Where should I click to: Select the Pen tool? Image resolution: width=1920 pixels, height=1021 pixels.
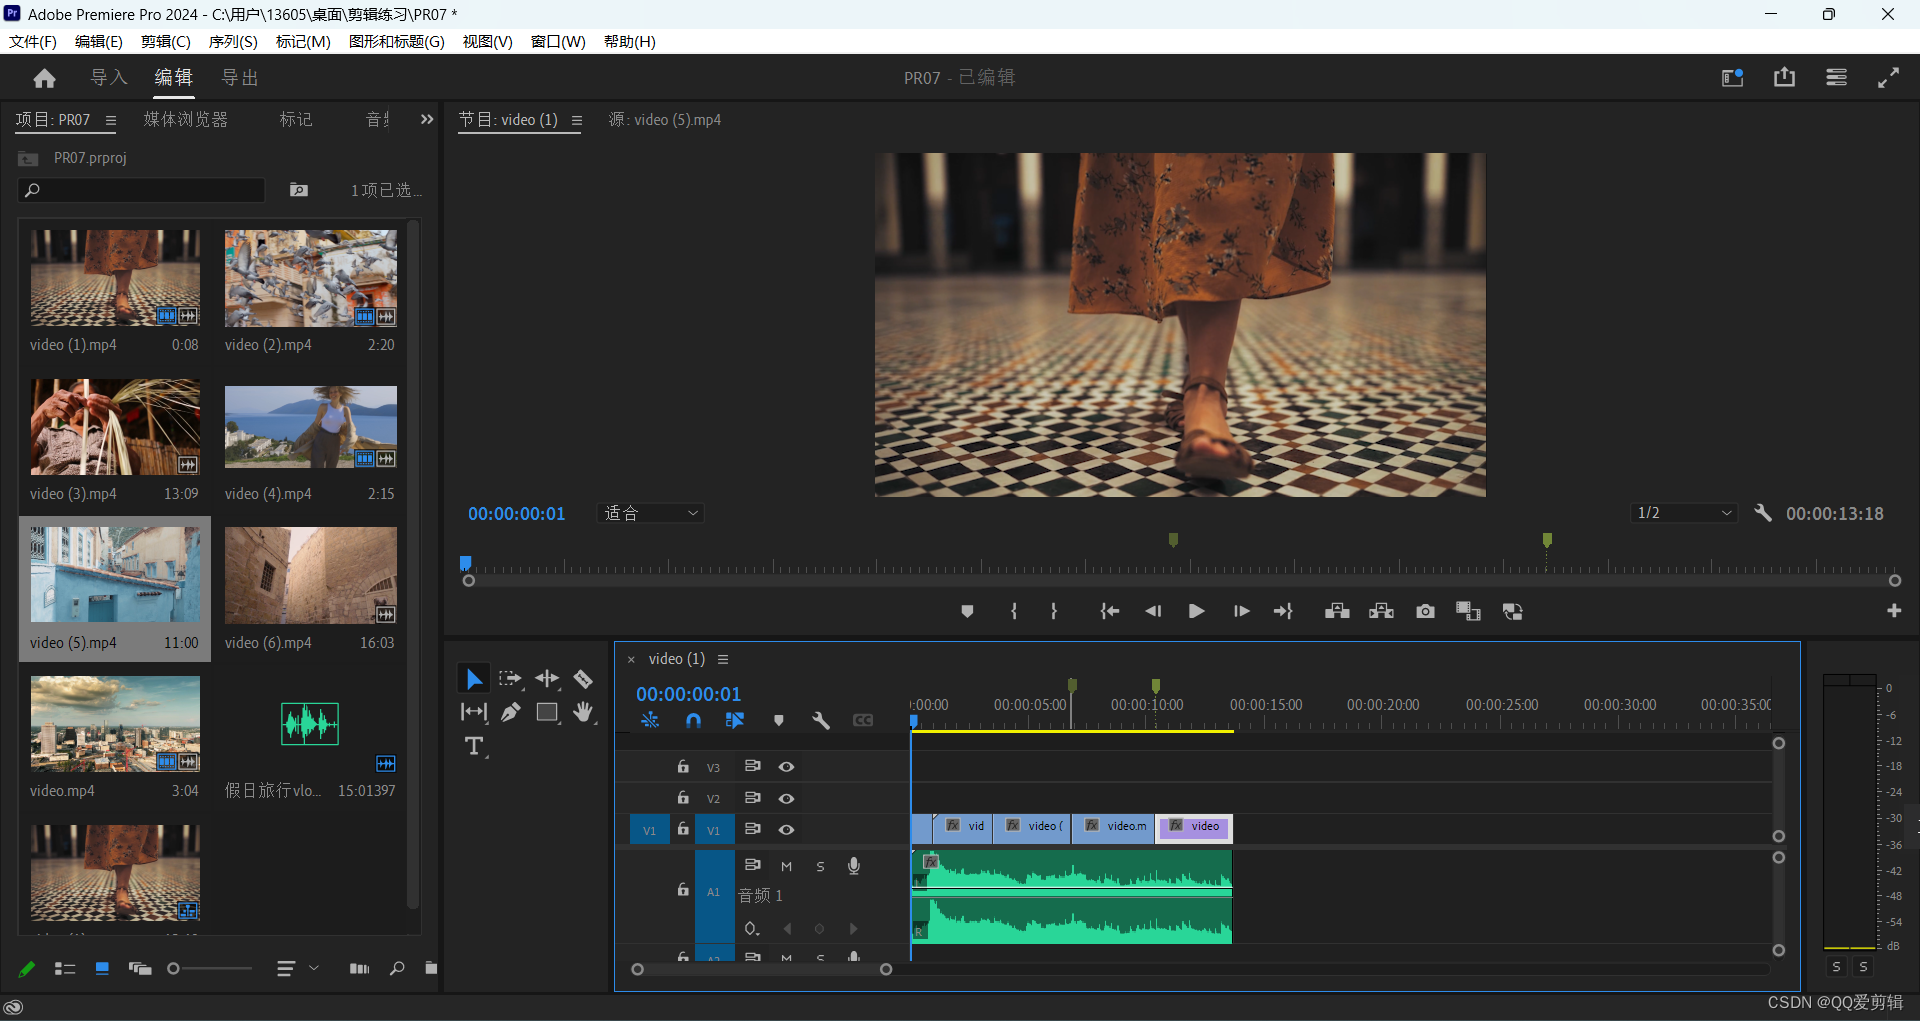(511, 712)
